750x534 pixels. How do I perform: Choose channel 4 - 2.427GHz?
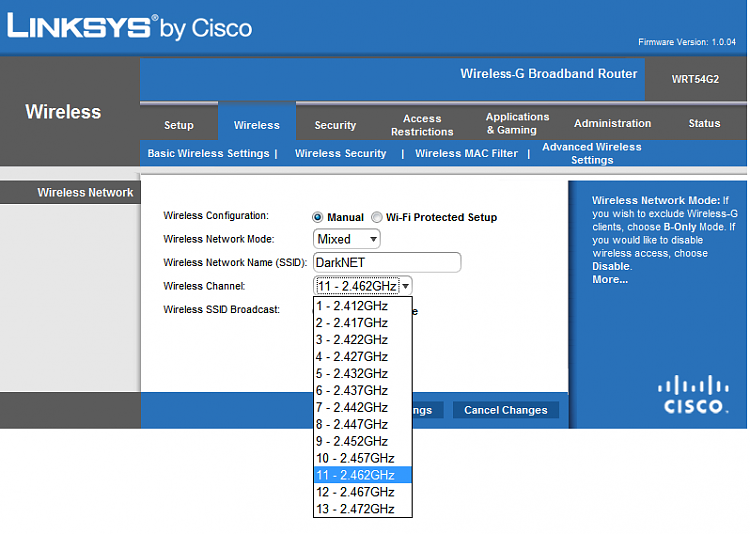coord(363,356)
